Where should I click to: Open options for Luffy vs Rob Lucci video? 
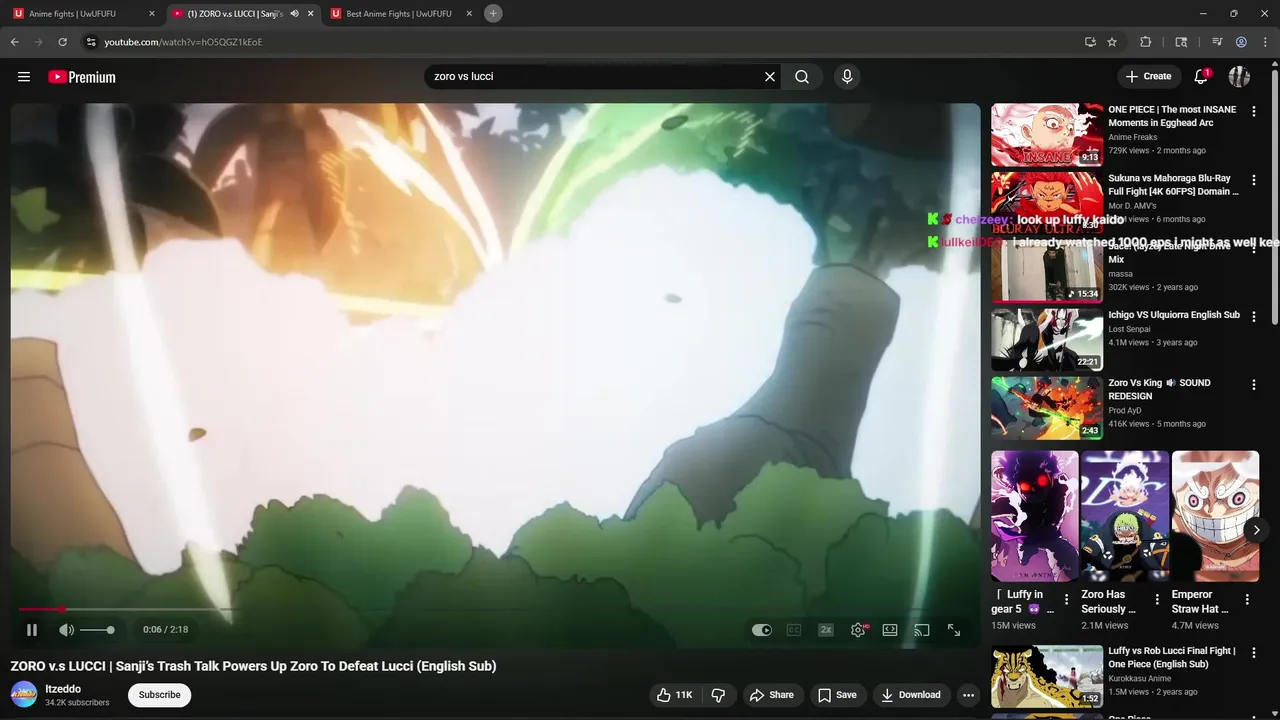pos(1254,653)
